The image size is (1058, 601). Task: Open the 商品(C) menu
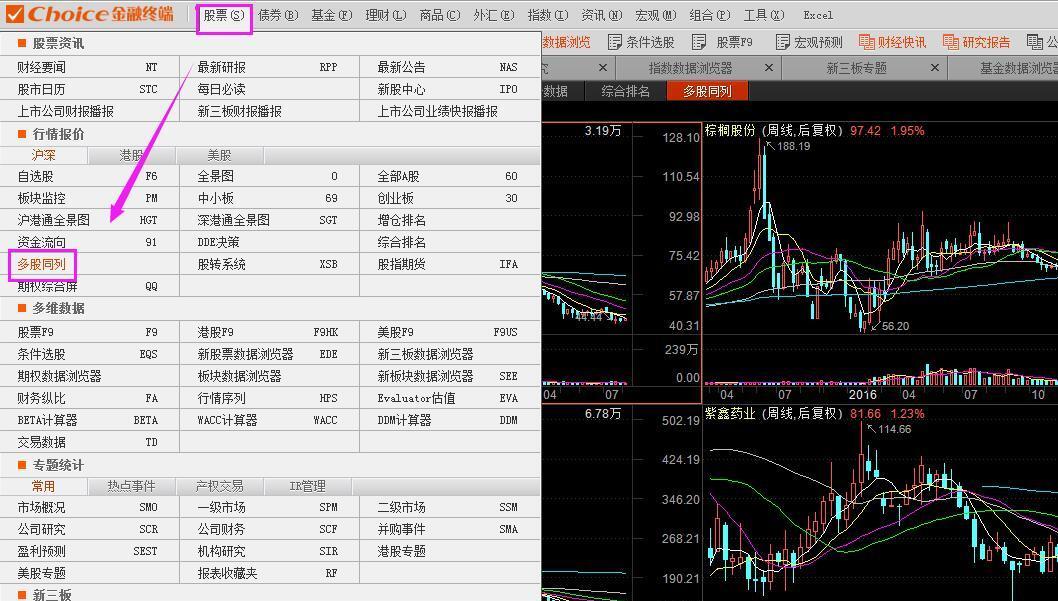point(439,16)
